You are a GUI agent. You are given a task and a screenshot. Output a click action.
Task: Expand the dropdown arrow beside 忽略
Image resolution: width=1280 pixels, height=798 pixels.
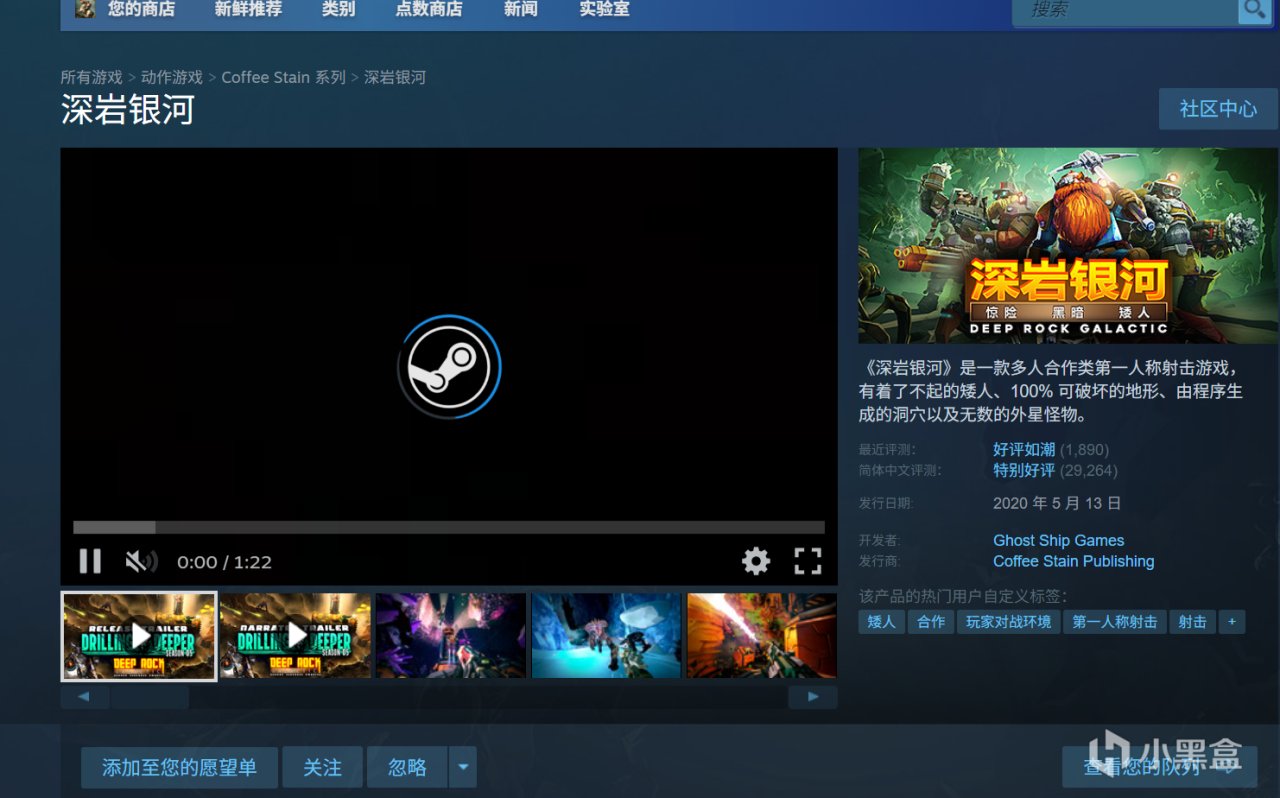463,767
